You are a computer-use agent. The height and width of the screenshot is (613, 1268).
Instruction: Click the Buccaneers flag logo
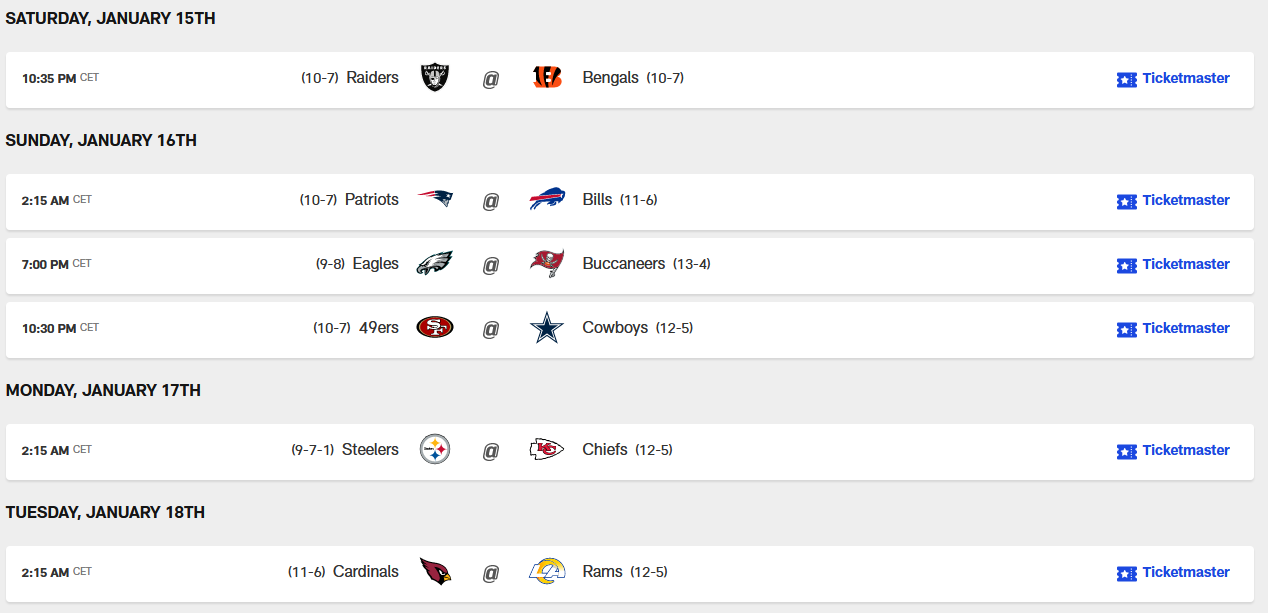547,264
